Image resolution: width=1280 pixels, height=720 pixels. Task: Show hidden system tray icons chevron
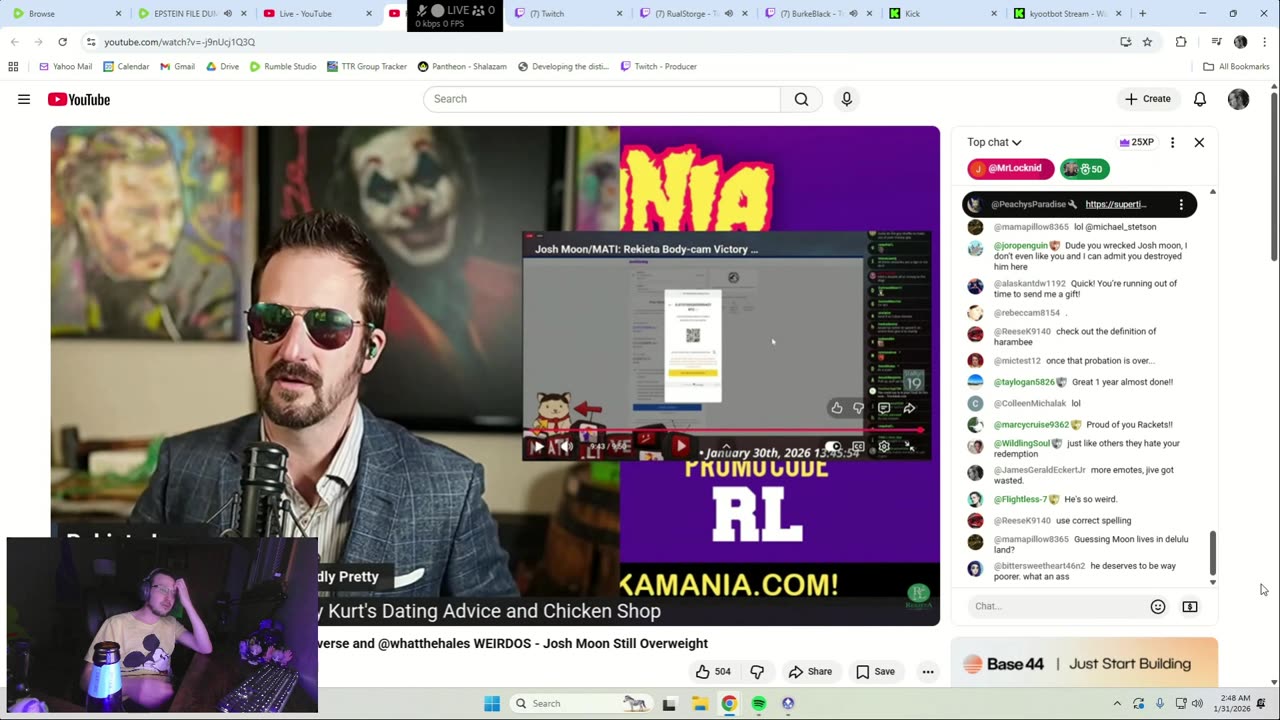point(1117,703)
